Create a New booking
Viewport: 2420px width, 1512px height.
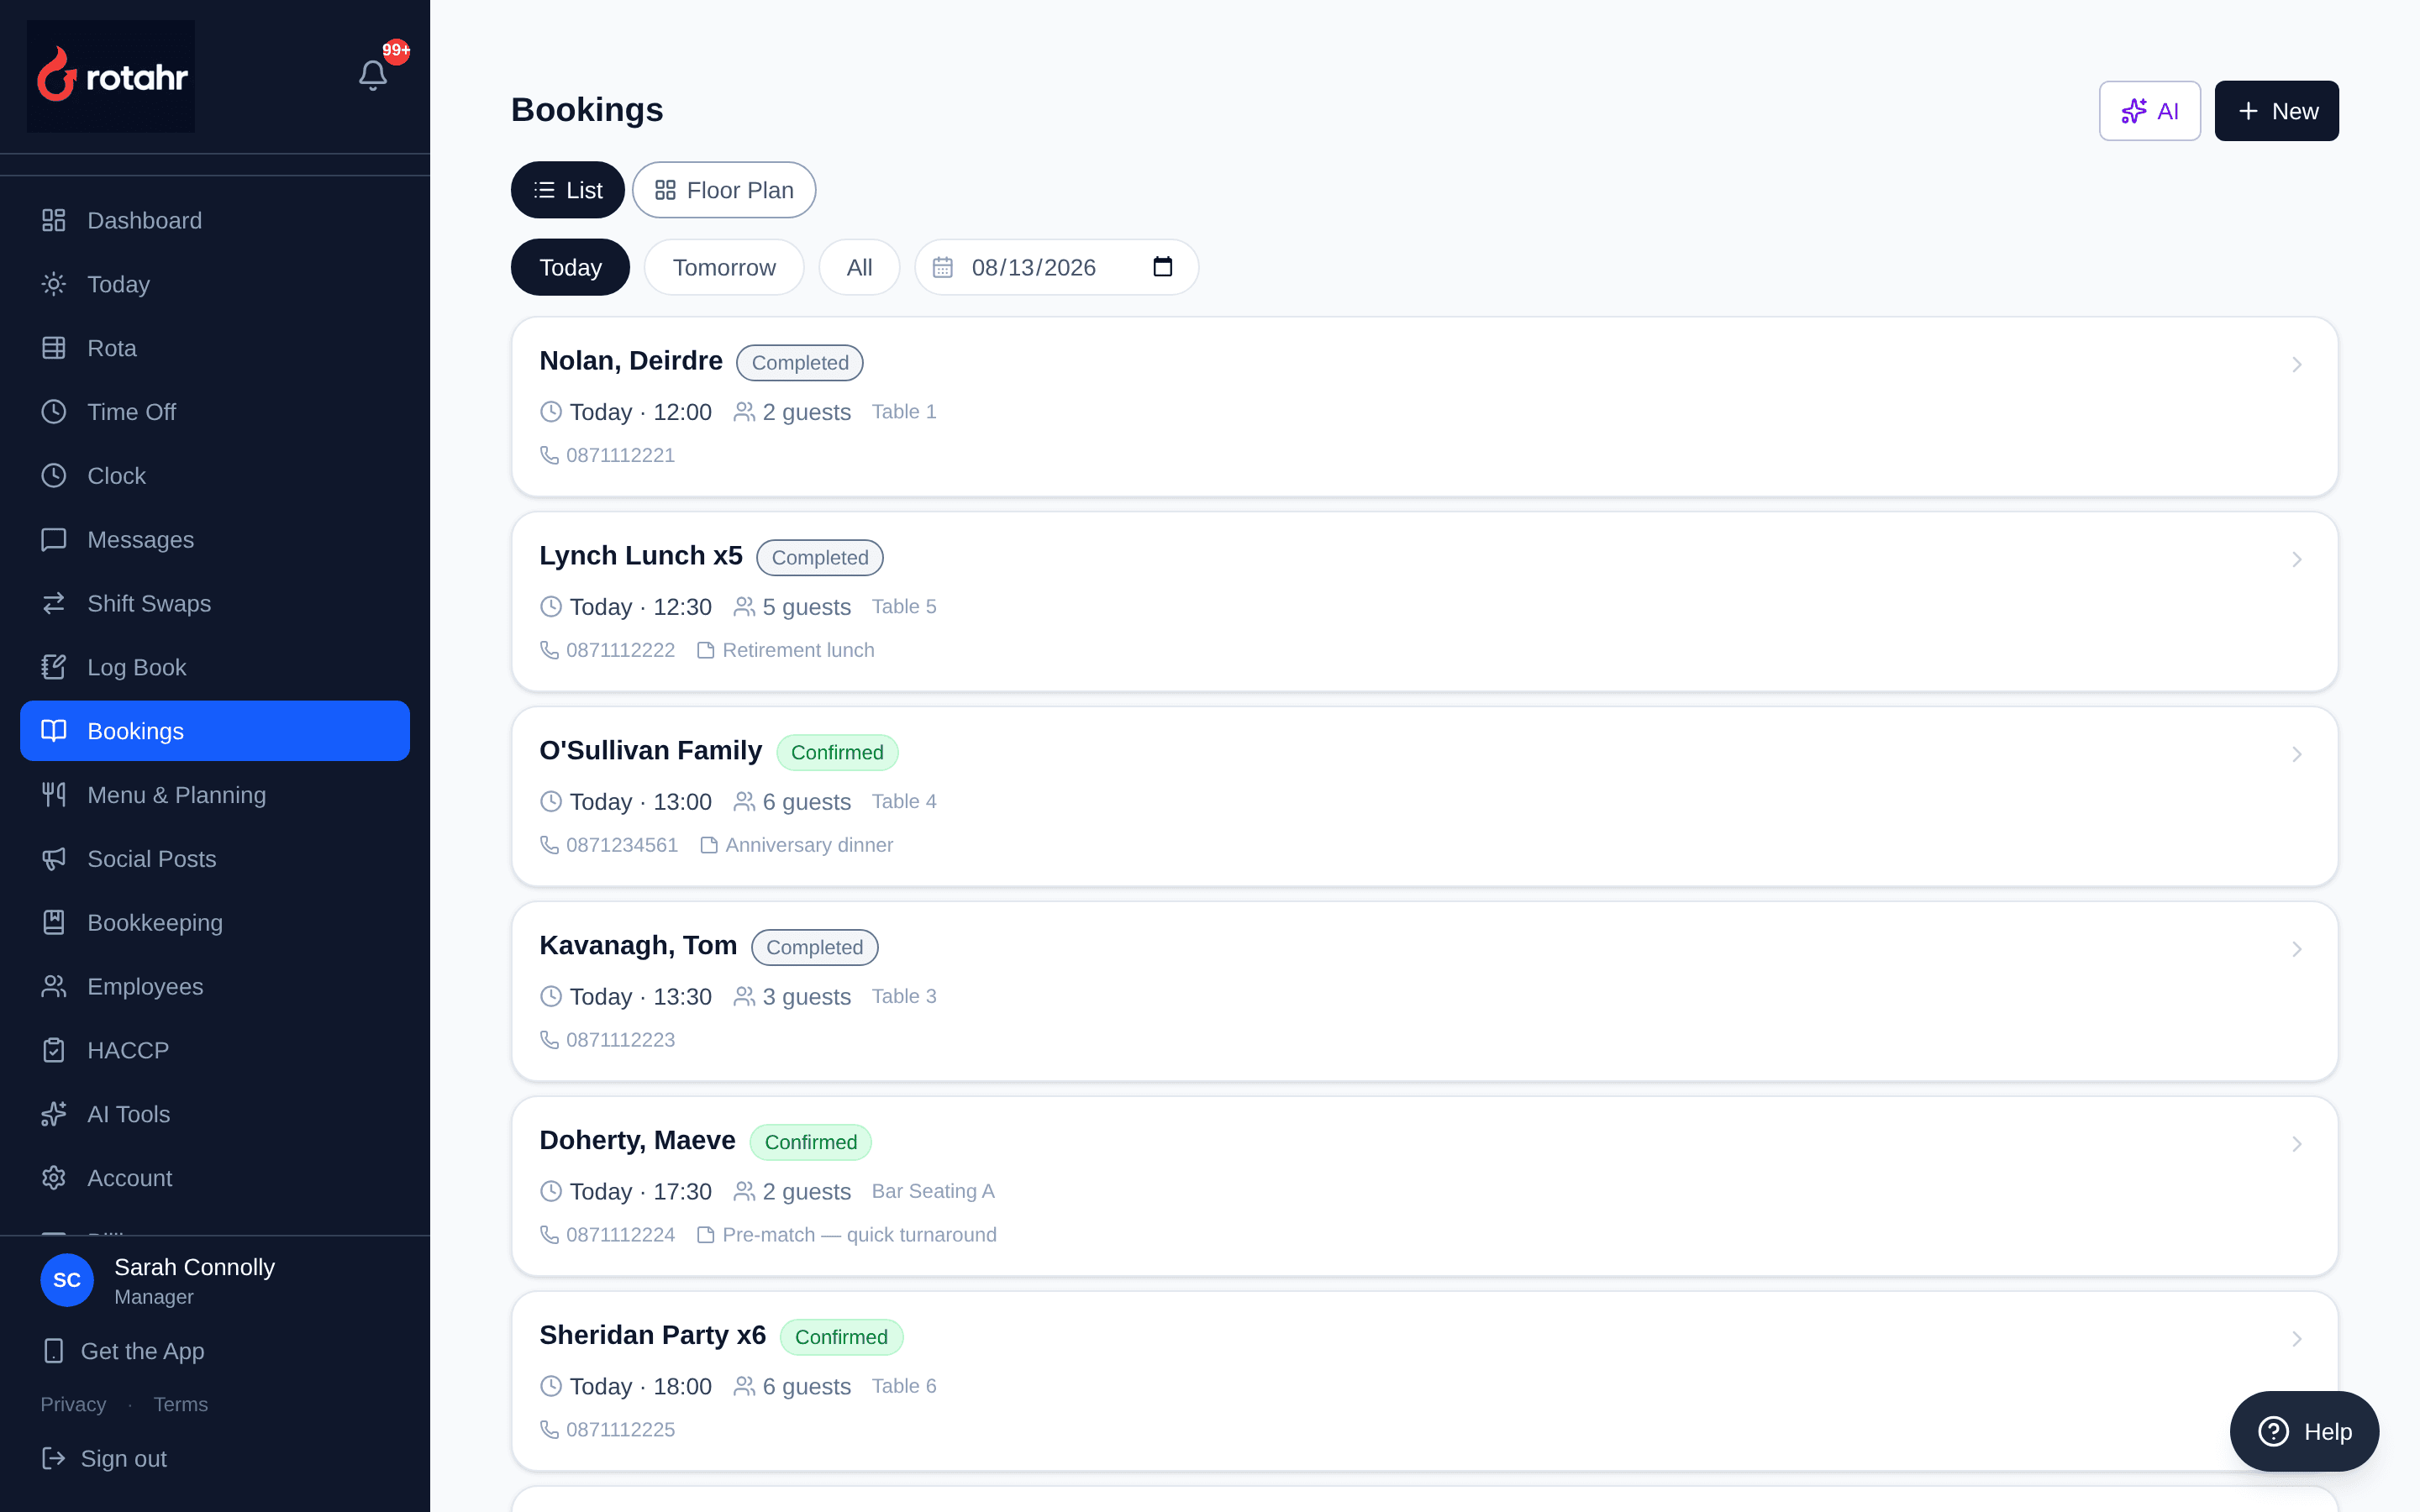2277,111
